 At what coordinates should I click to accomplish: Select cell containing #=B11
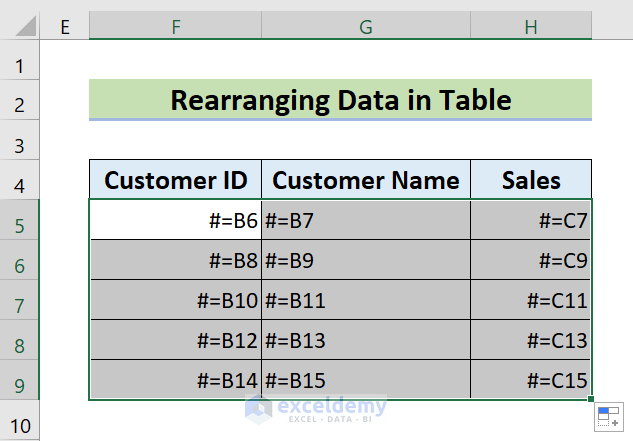(366, 300)
